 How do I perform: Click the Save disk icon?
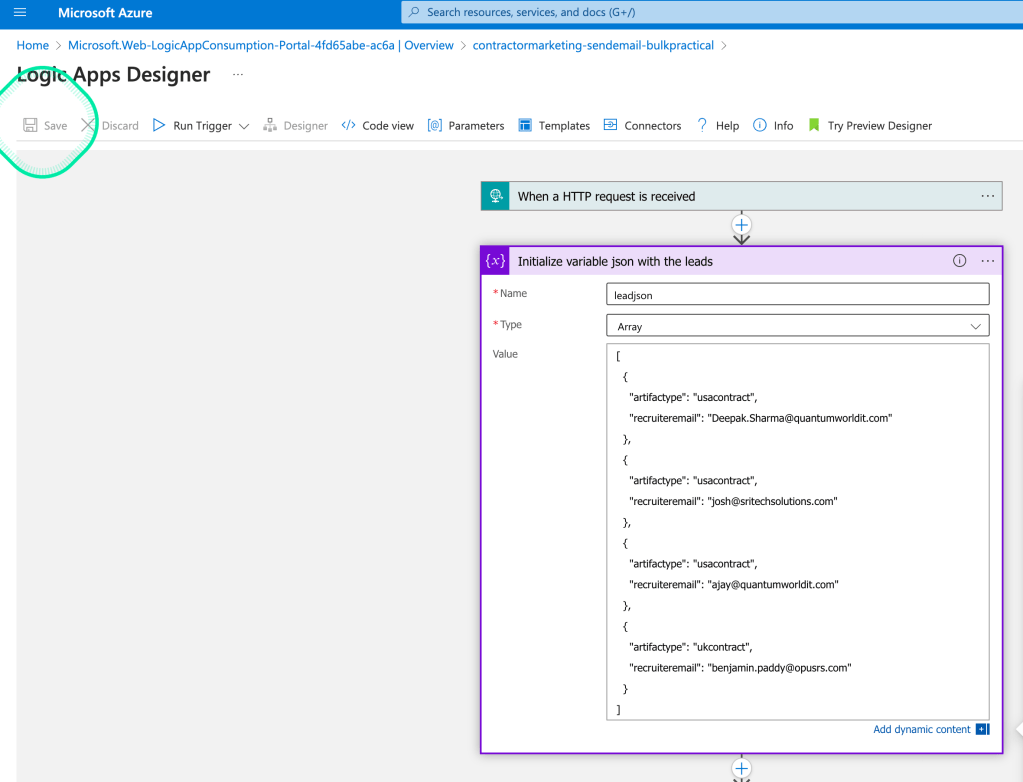(30, 125)
